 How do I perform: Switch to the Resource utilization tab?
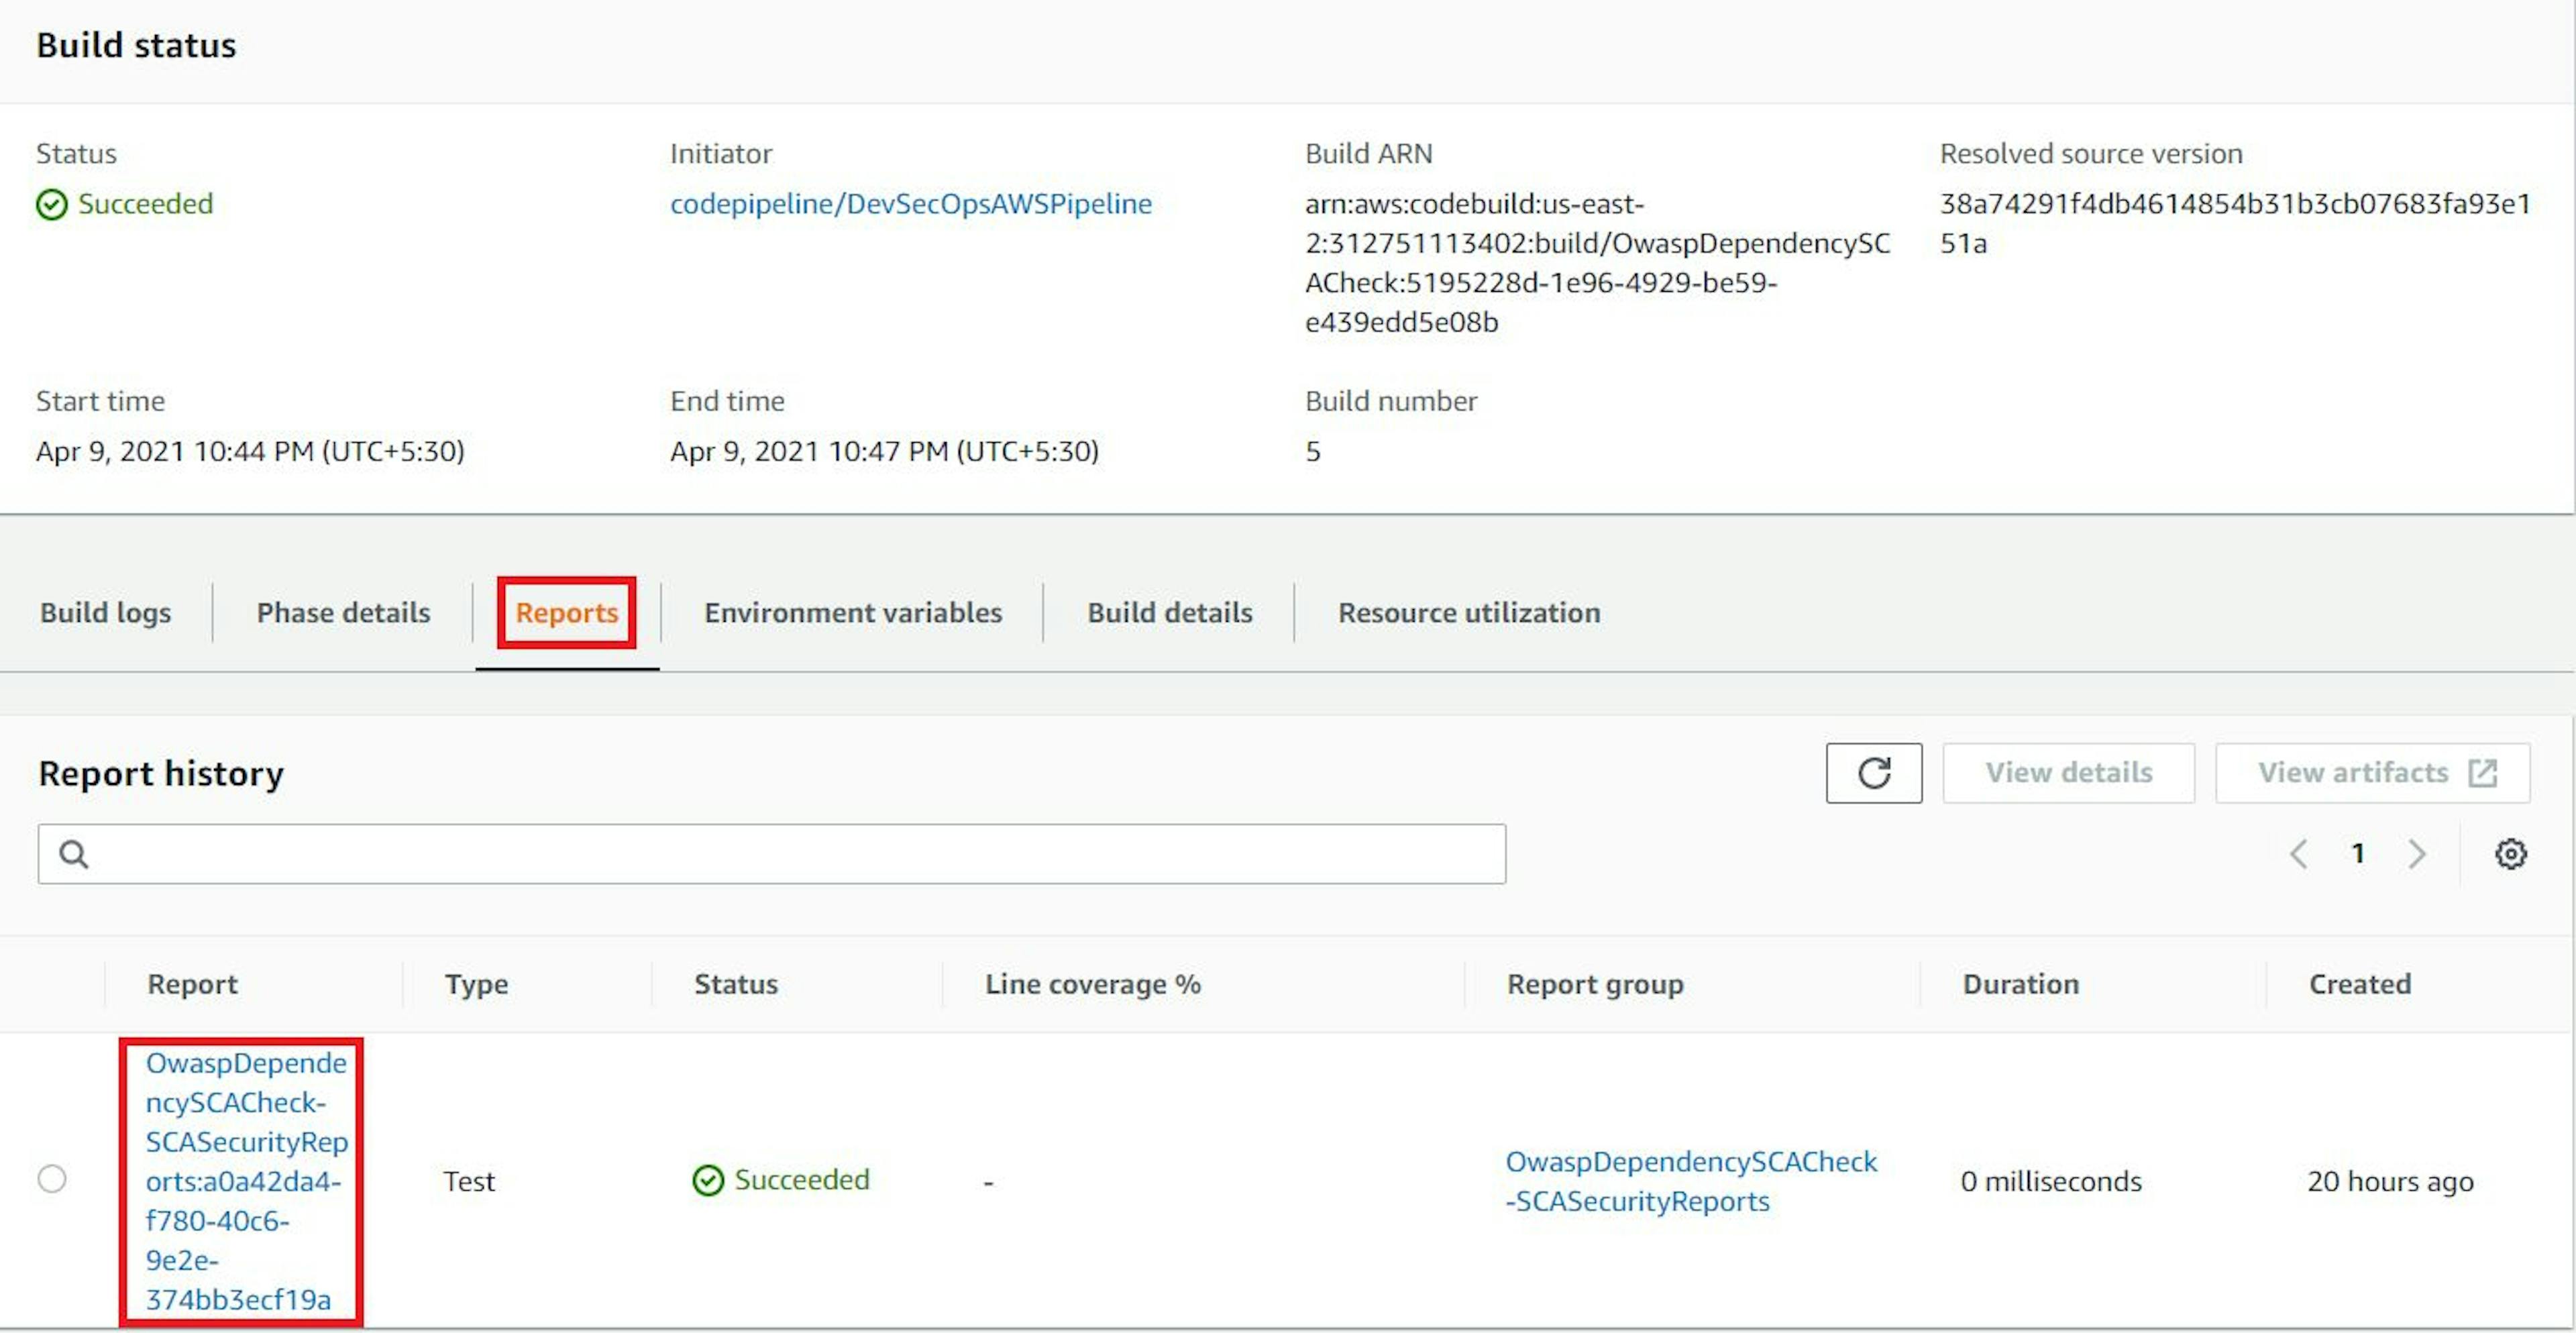[1469, 612]
